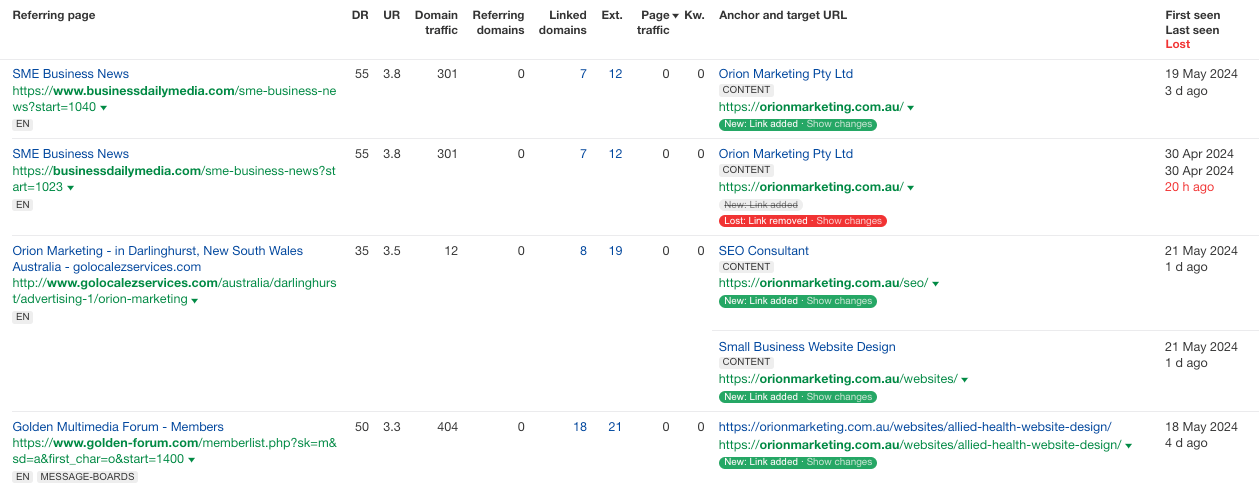Sort by the Page traffic column header
Screen dimensions: 1259x490
[x=655, y=23]
